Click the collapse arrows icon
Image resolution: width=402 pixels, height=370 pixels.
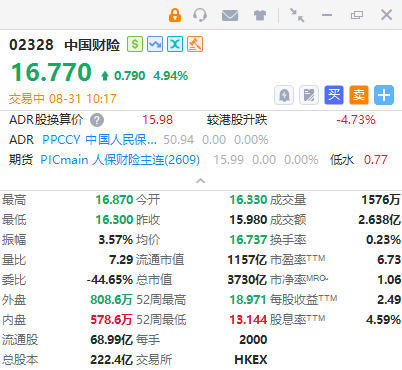(297, 15)
